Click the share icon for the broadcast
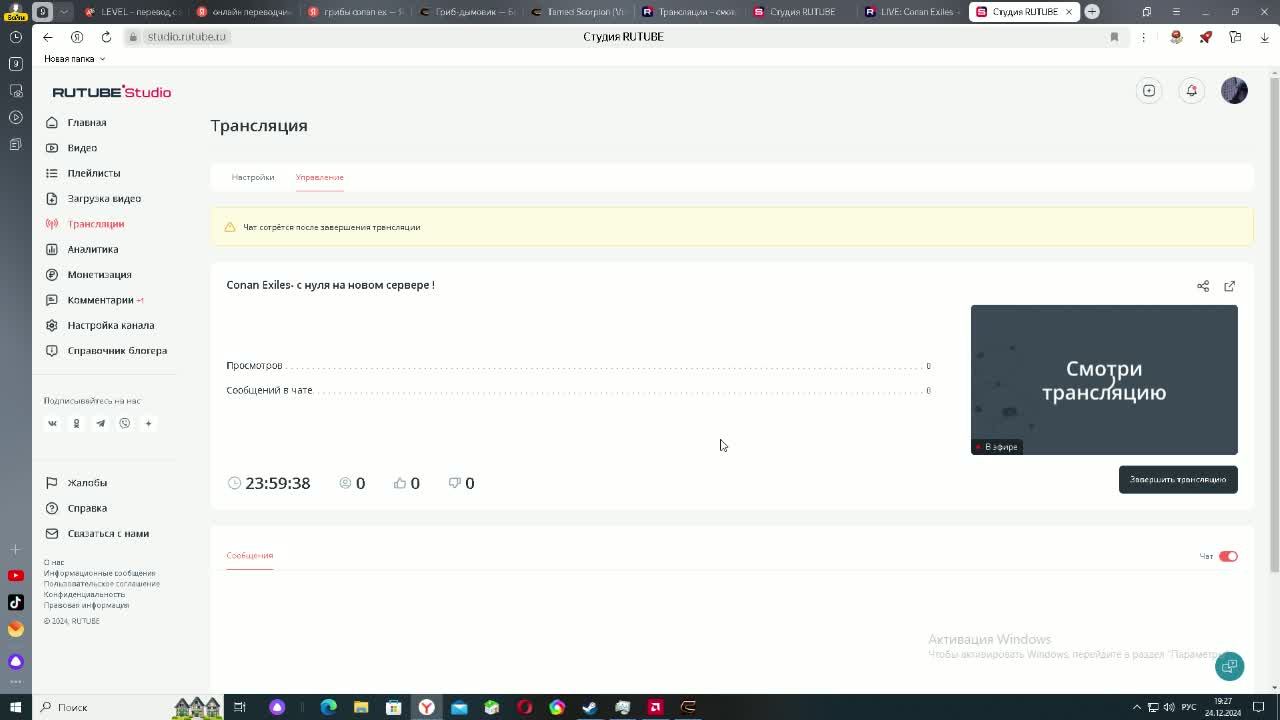The image size is (1280, 720). click(1203, 286)
